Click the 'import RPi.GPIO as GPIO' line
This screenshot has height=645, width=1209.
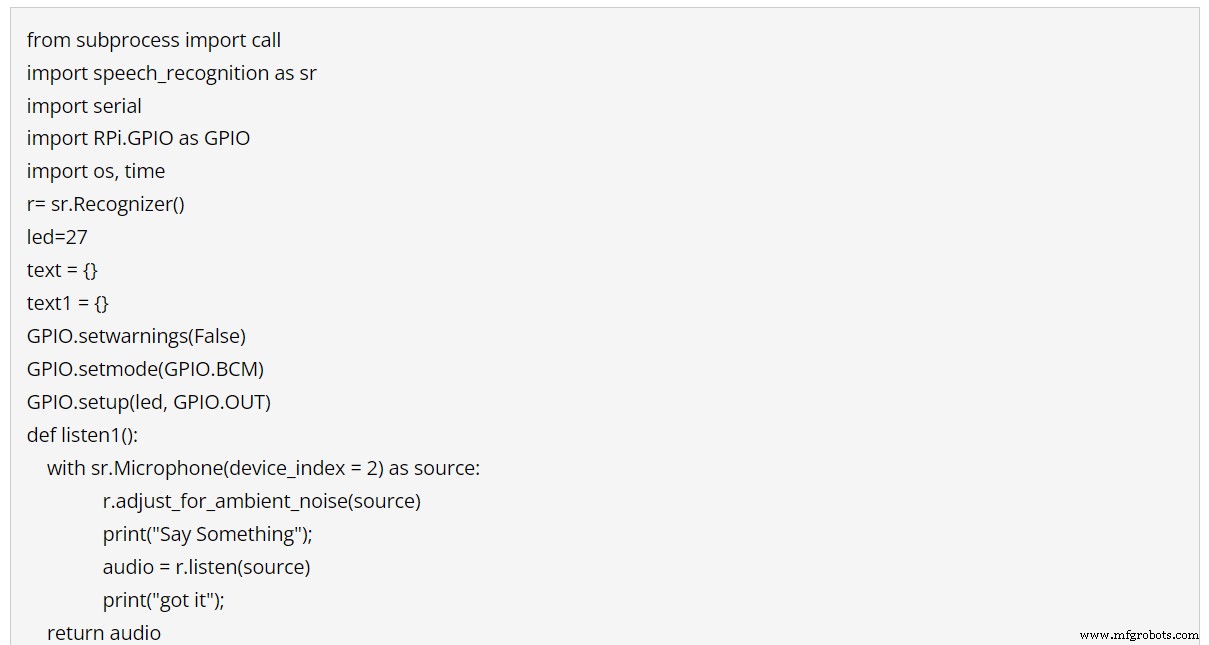138,138
